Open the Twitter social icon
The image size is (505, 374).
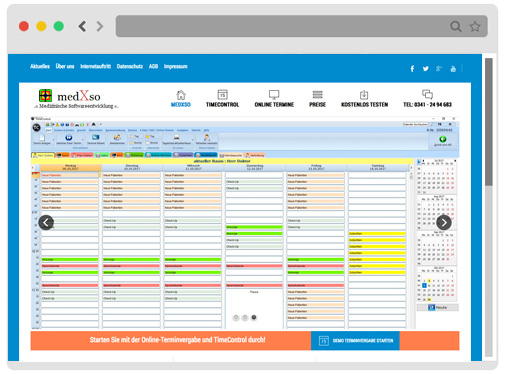tap(425, 69)
